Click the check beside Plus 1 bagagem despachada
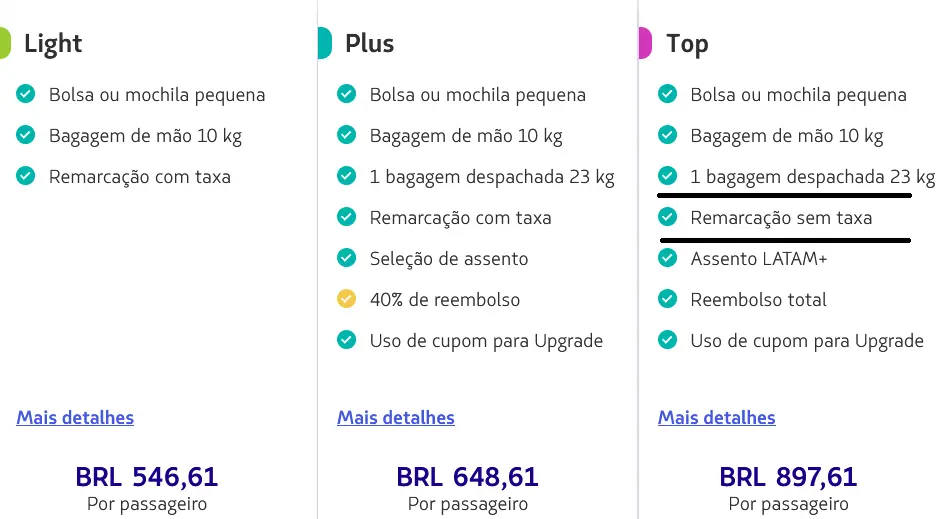 346,177
